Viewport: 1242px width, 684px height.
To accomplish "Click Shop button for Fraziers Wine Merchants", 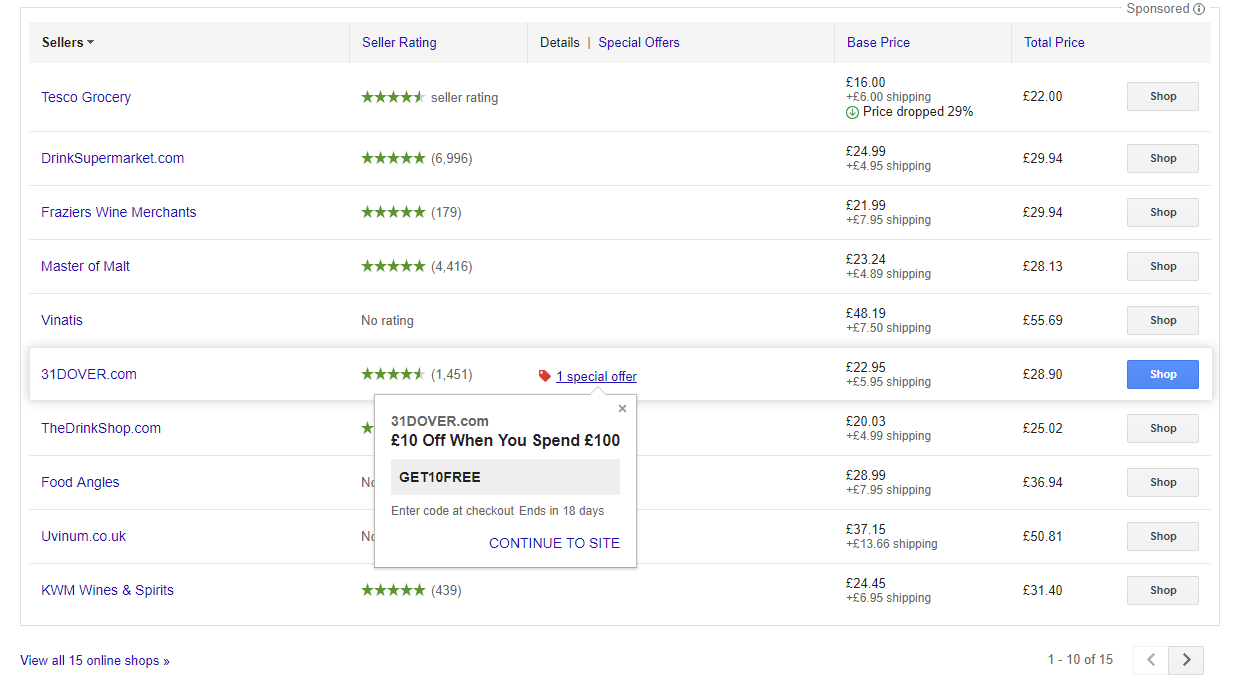I will 1163,212.
